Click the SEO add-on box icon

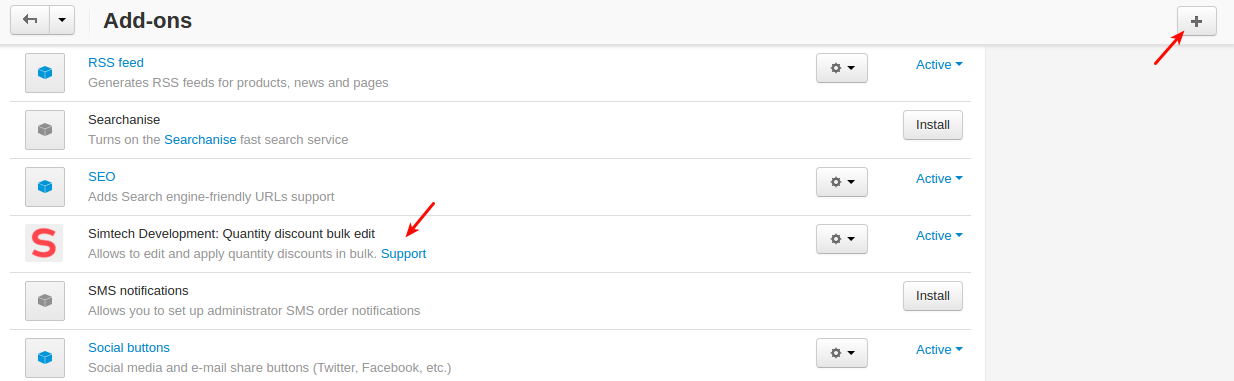pyautogui.click(x=44, y=186)
